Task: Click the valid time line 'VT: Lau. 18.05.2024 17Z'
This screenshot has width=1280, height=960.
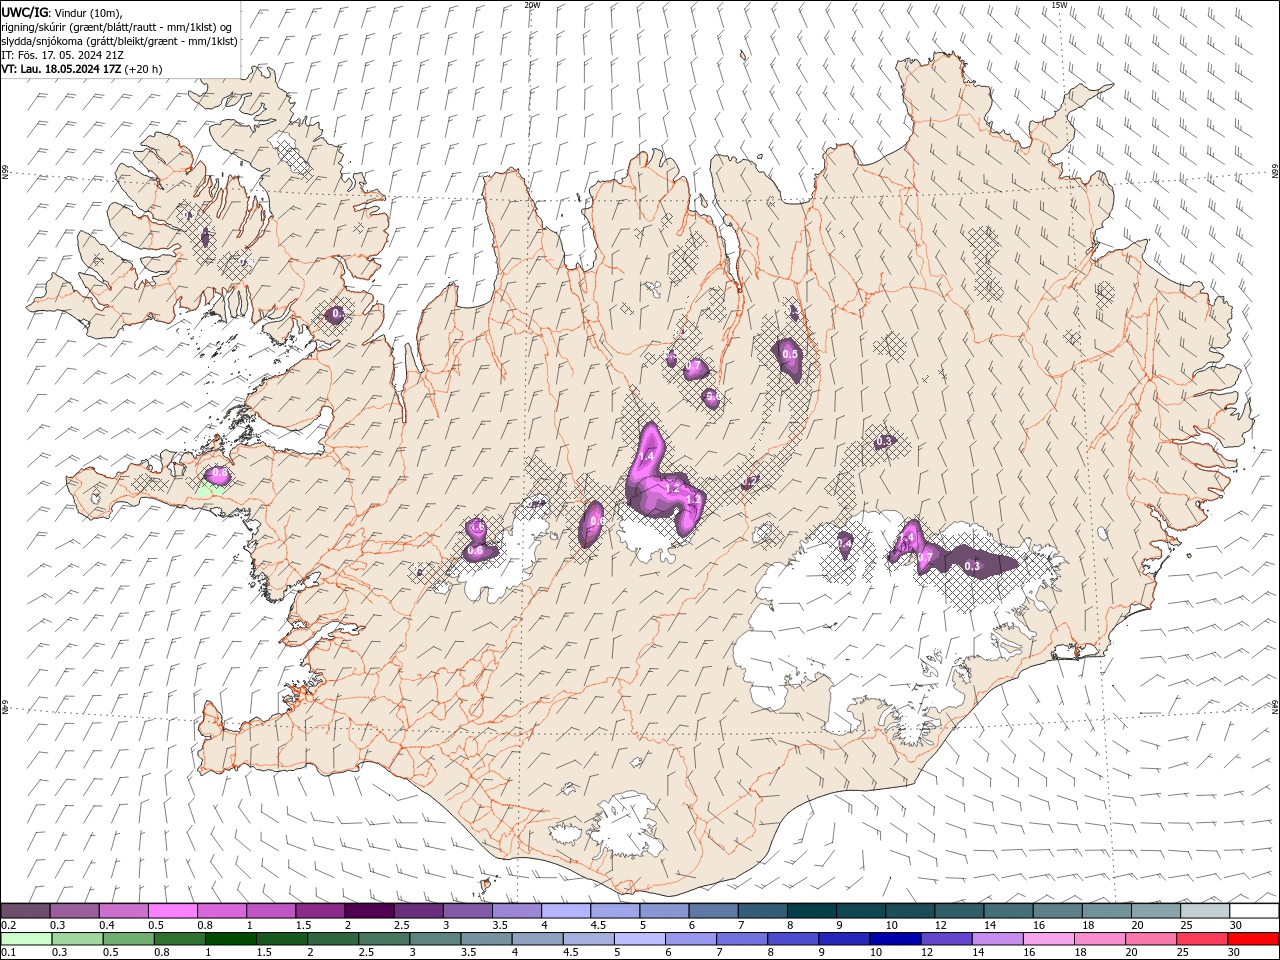Action: point(62,69)
